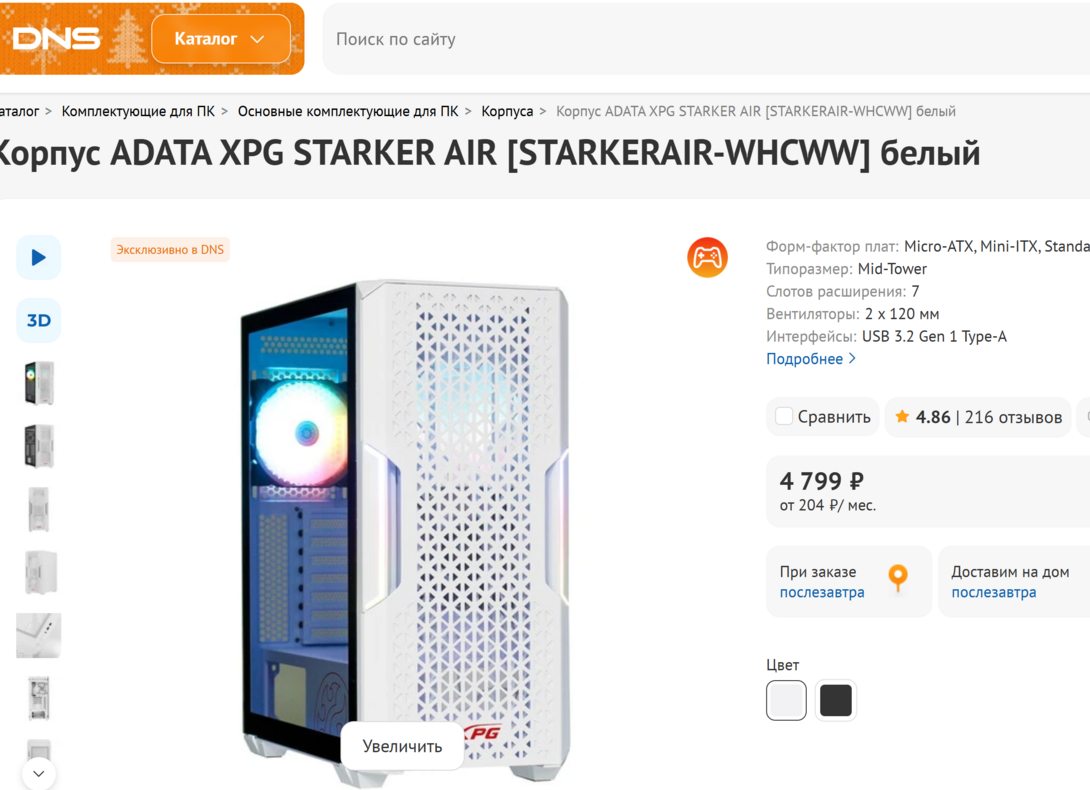Open the 3D product view
Viewport: 1090px width, 790px height.
39,321
